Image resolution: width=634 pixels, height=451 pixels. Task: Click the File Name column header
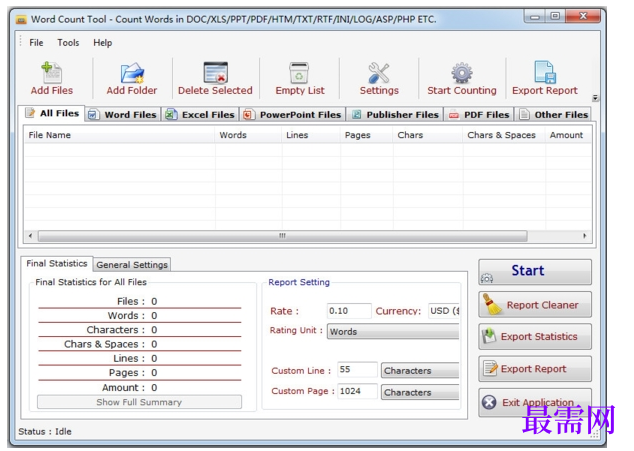[119, 135]
